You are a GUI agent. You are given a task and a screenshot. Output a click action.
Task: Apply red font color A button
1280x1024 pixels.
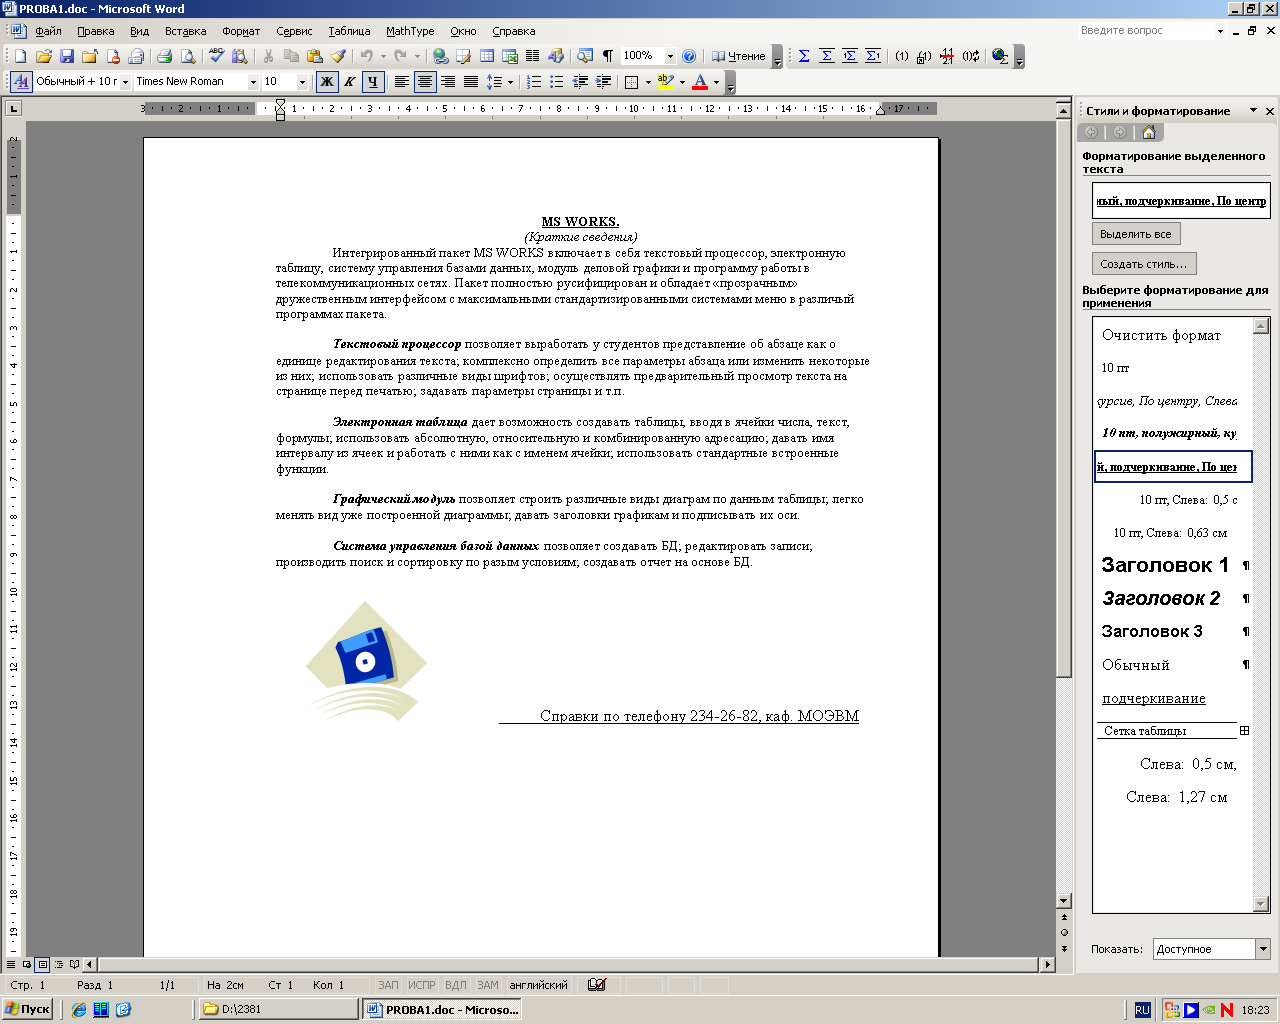pyautogui.click(x=700, y=82)
